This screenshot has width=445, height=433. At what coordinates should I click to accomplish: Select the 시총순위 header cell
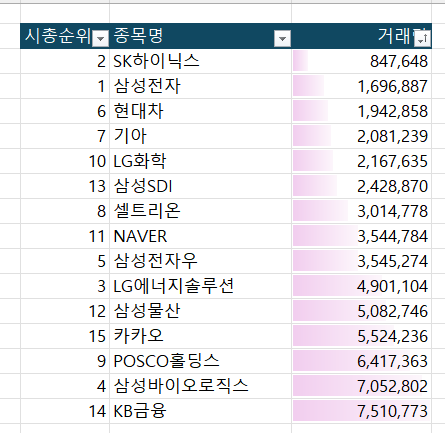point(65,36)
